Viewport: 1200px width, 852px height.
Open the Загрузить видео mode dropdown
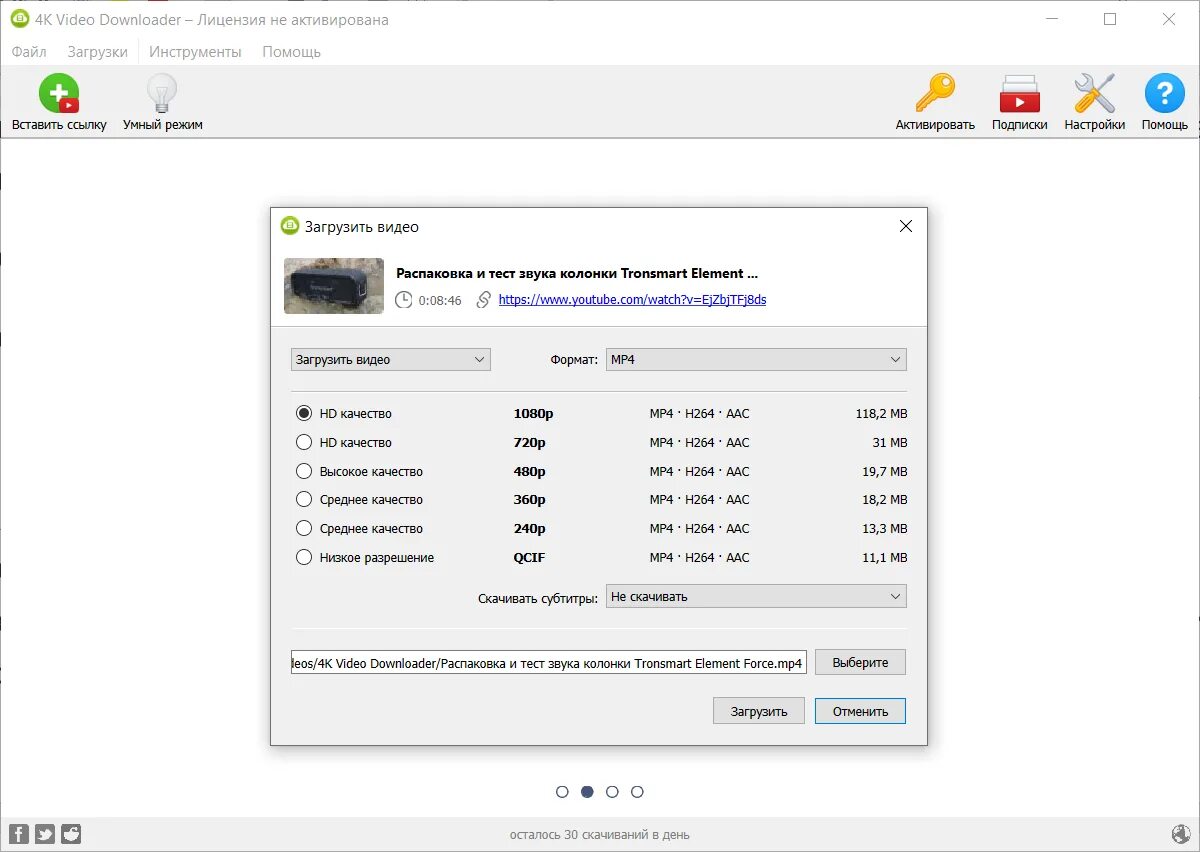pyautogui.click(x=391, y=359)
